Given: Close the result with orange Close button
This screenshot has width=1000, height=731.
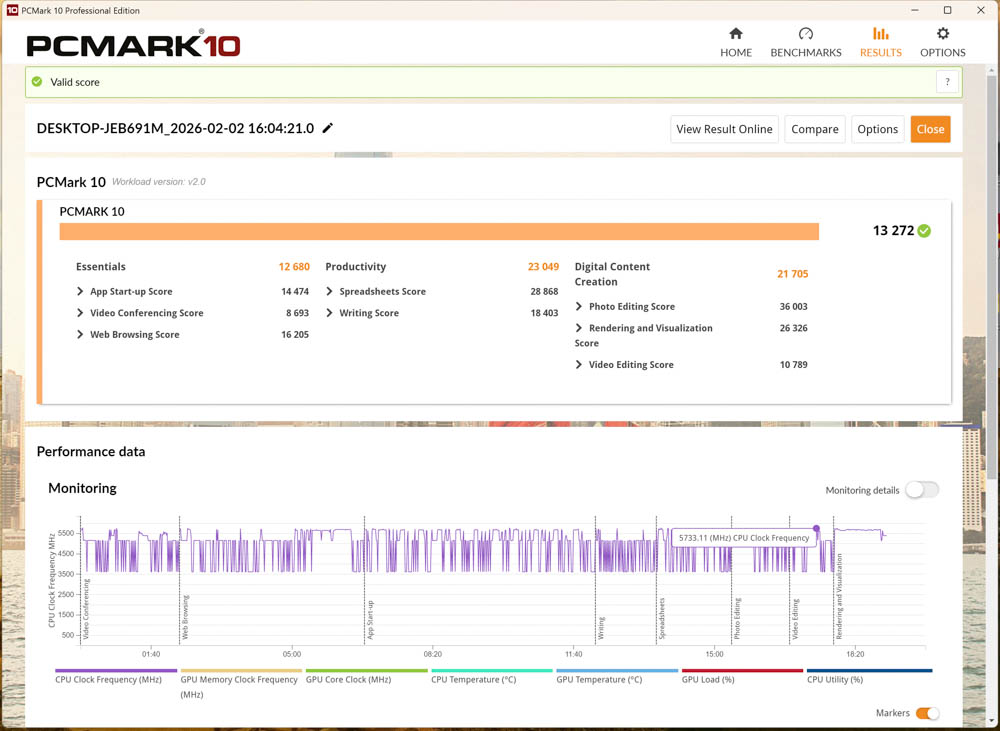Looking at the screenshot, I should pos(930,129).
